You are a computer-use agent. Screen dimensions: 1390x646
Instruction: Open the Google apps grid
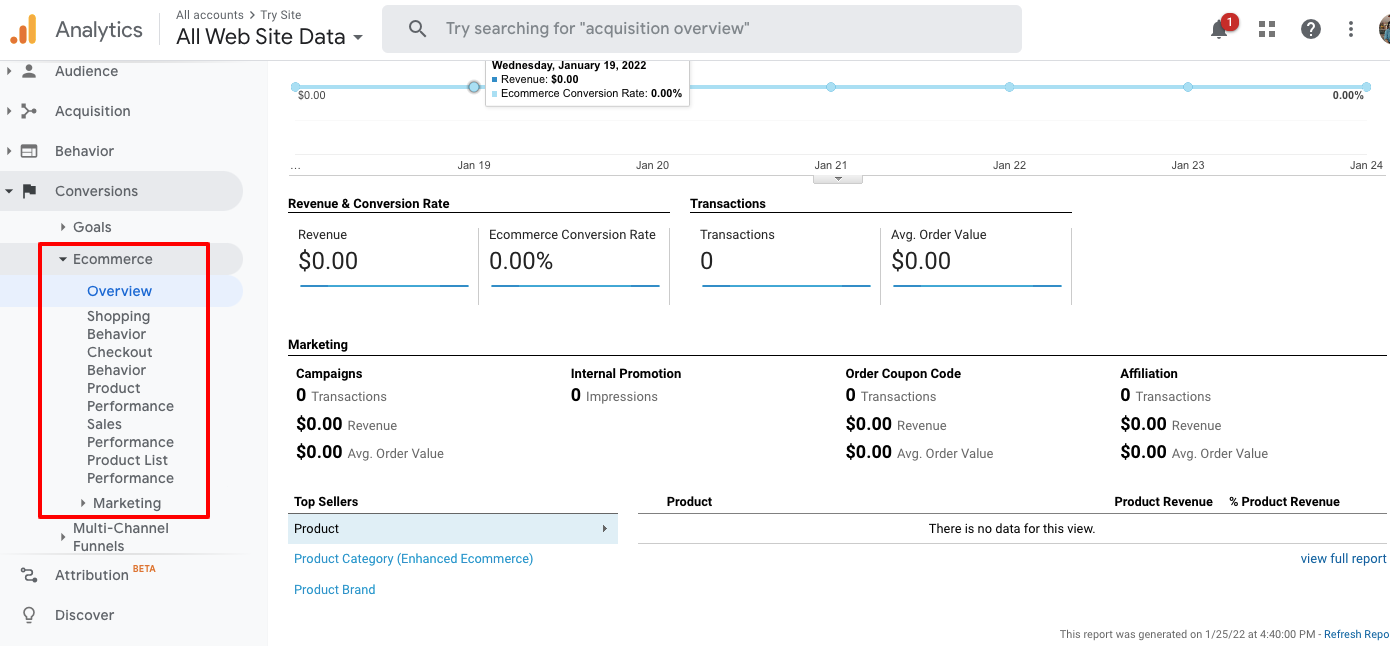pos(1266,29)
